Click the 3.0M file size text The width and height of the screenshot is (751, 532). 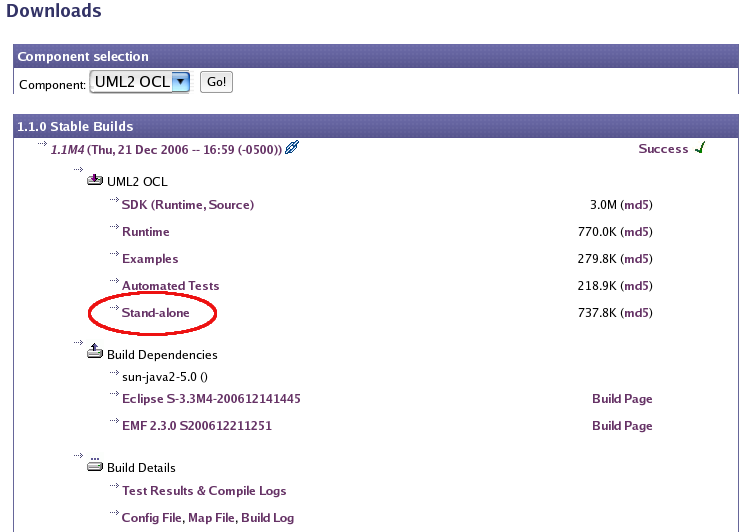603,205
